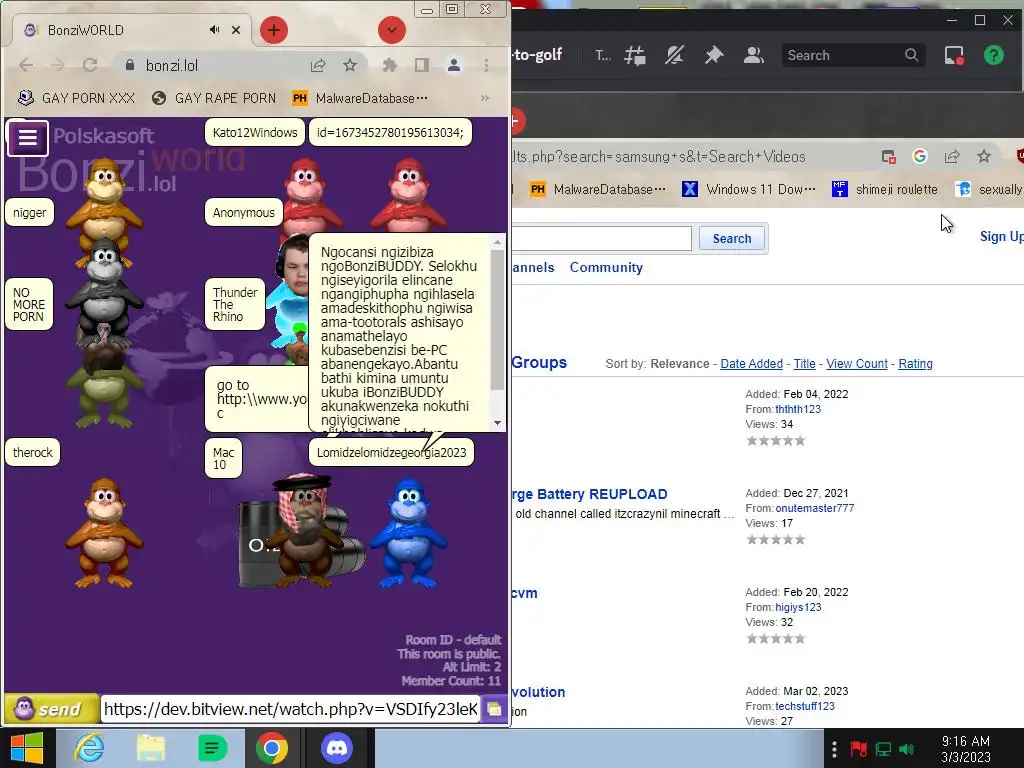Open the BonziWORLD hamburger menu
Screen dimensions: 1024x768
click(x=27, y=138)
